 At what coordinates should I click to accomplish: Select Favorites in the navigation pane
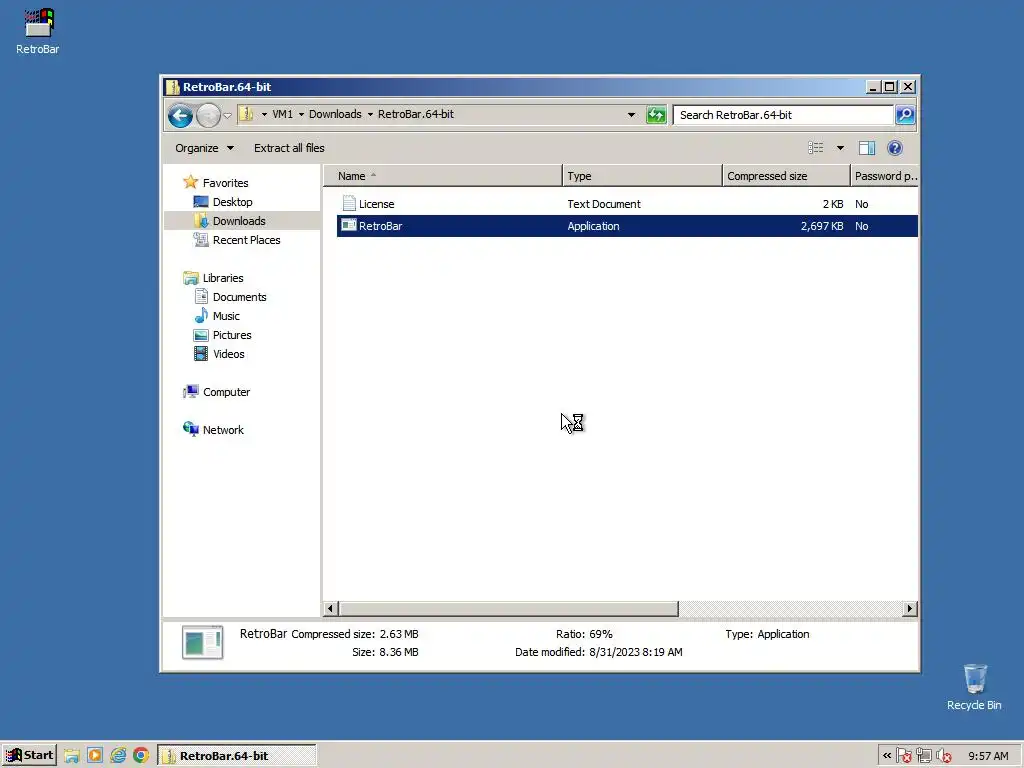coord(225,183)
